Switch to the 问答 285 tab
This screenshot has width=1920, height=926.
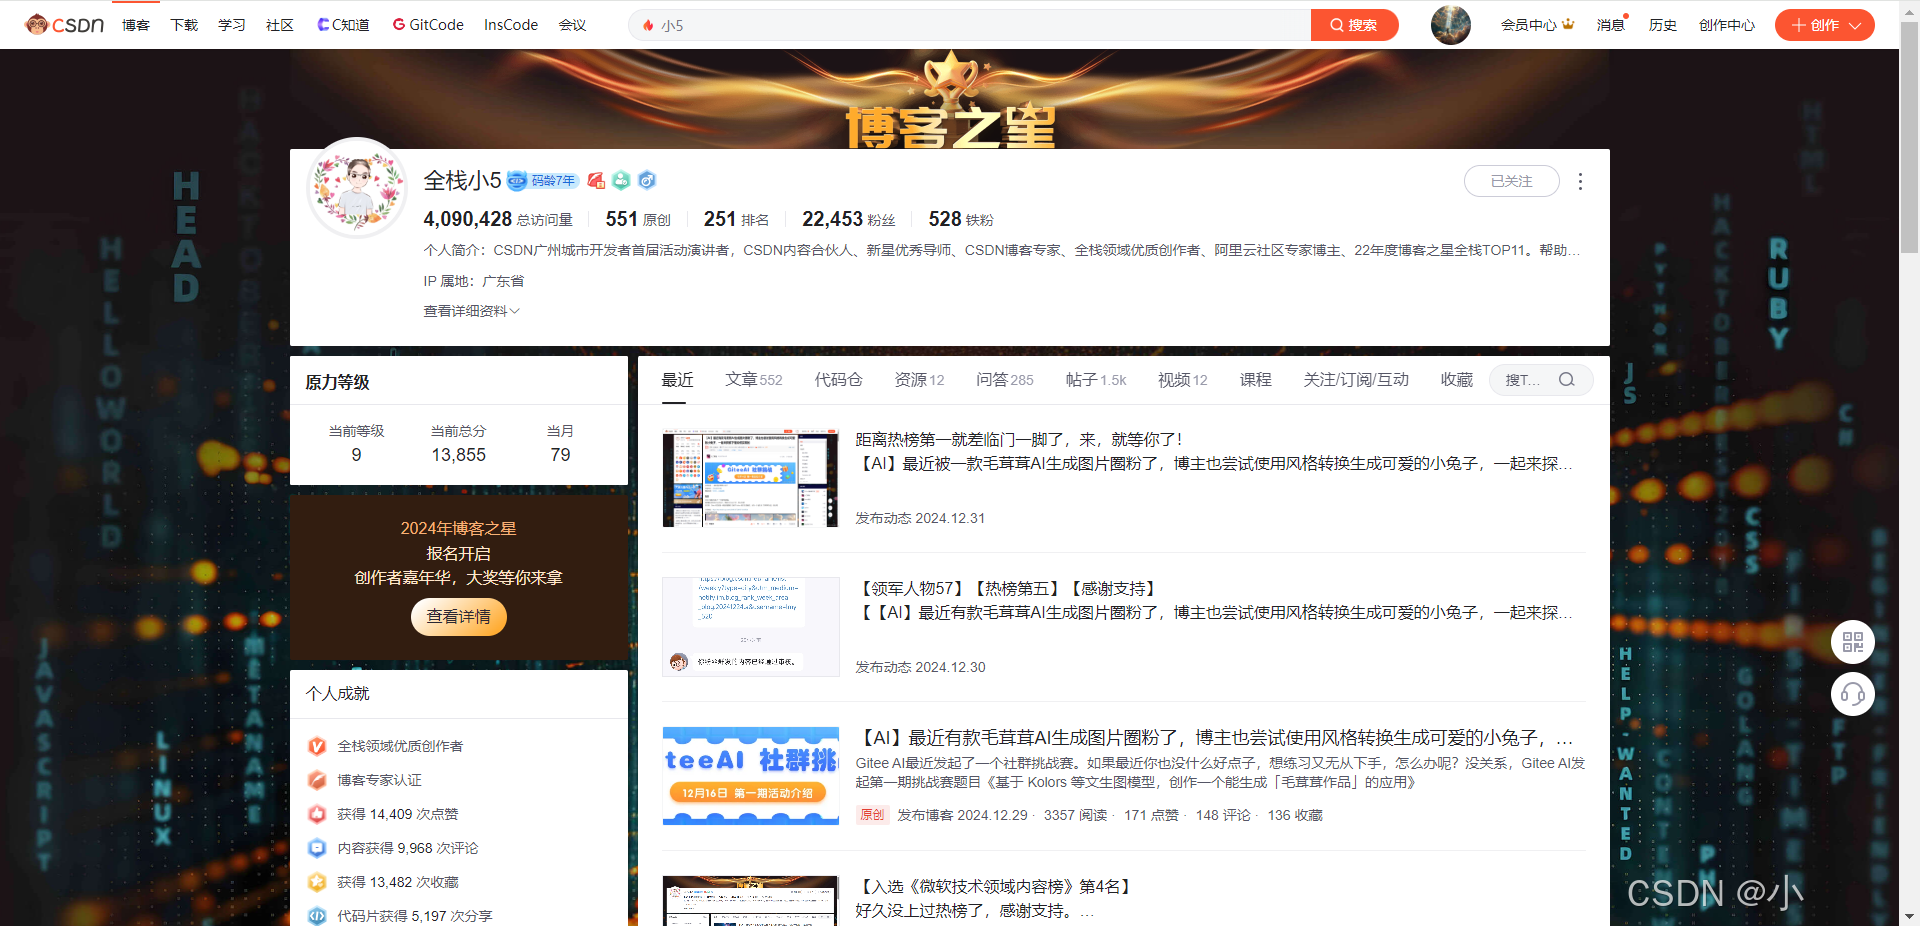(x=1004, y=380)
